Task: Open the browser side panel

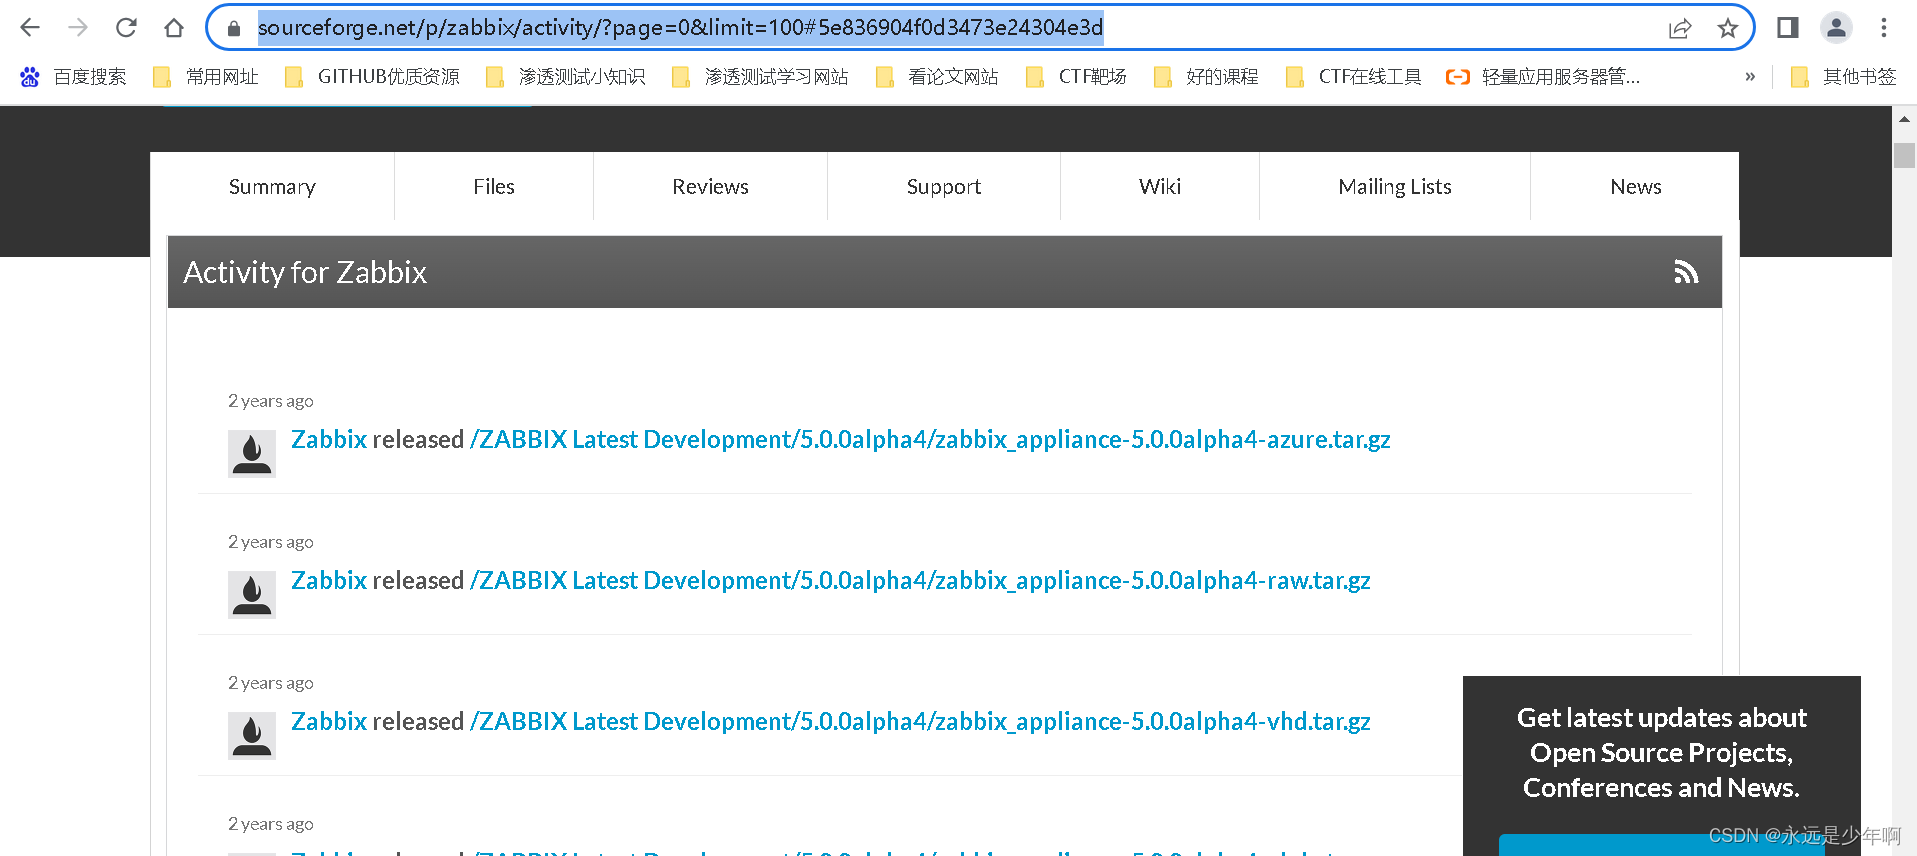Action: pos(1788,28)
